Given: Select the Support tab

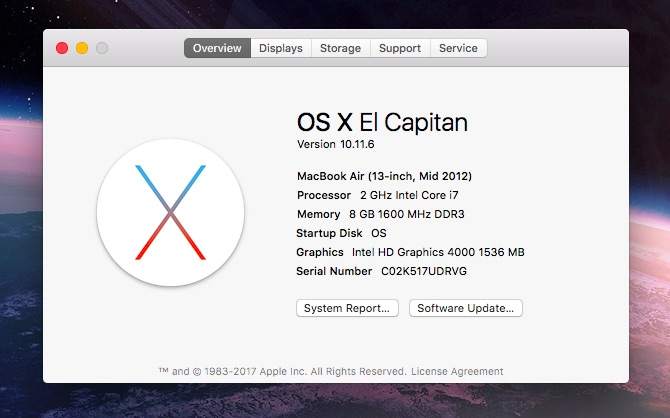Looking at the screenshot, I should click(400, 48).
